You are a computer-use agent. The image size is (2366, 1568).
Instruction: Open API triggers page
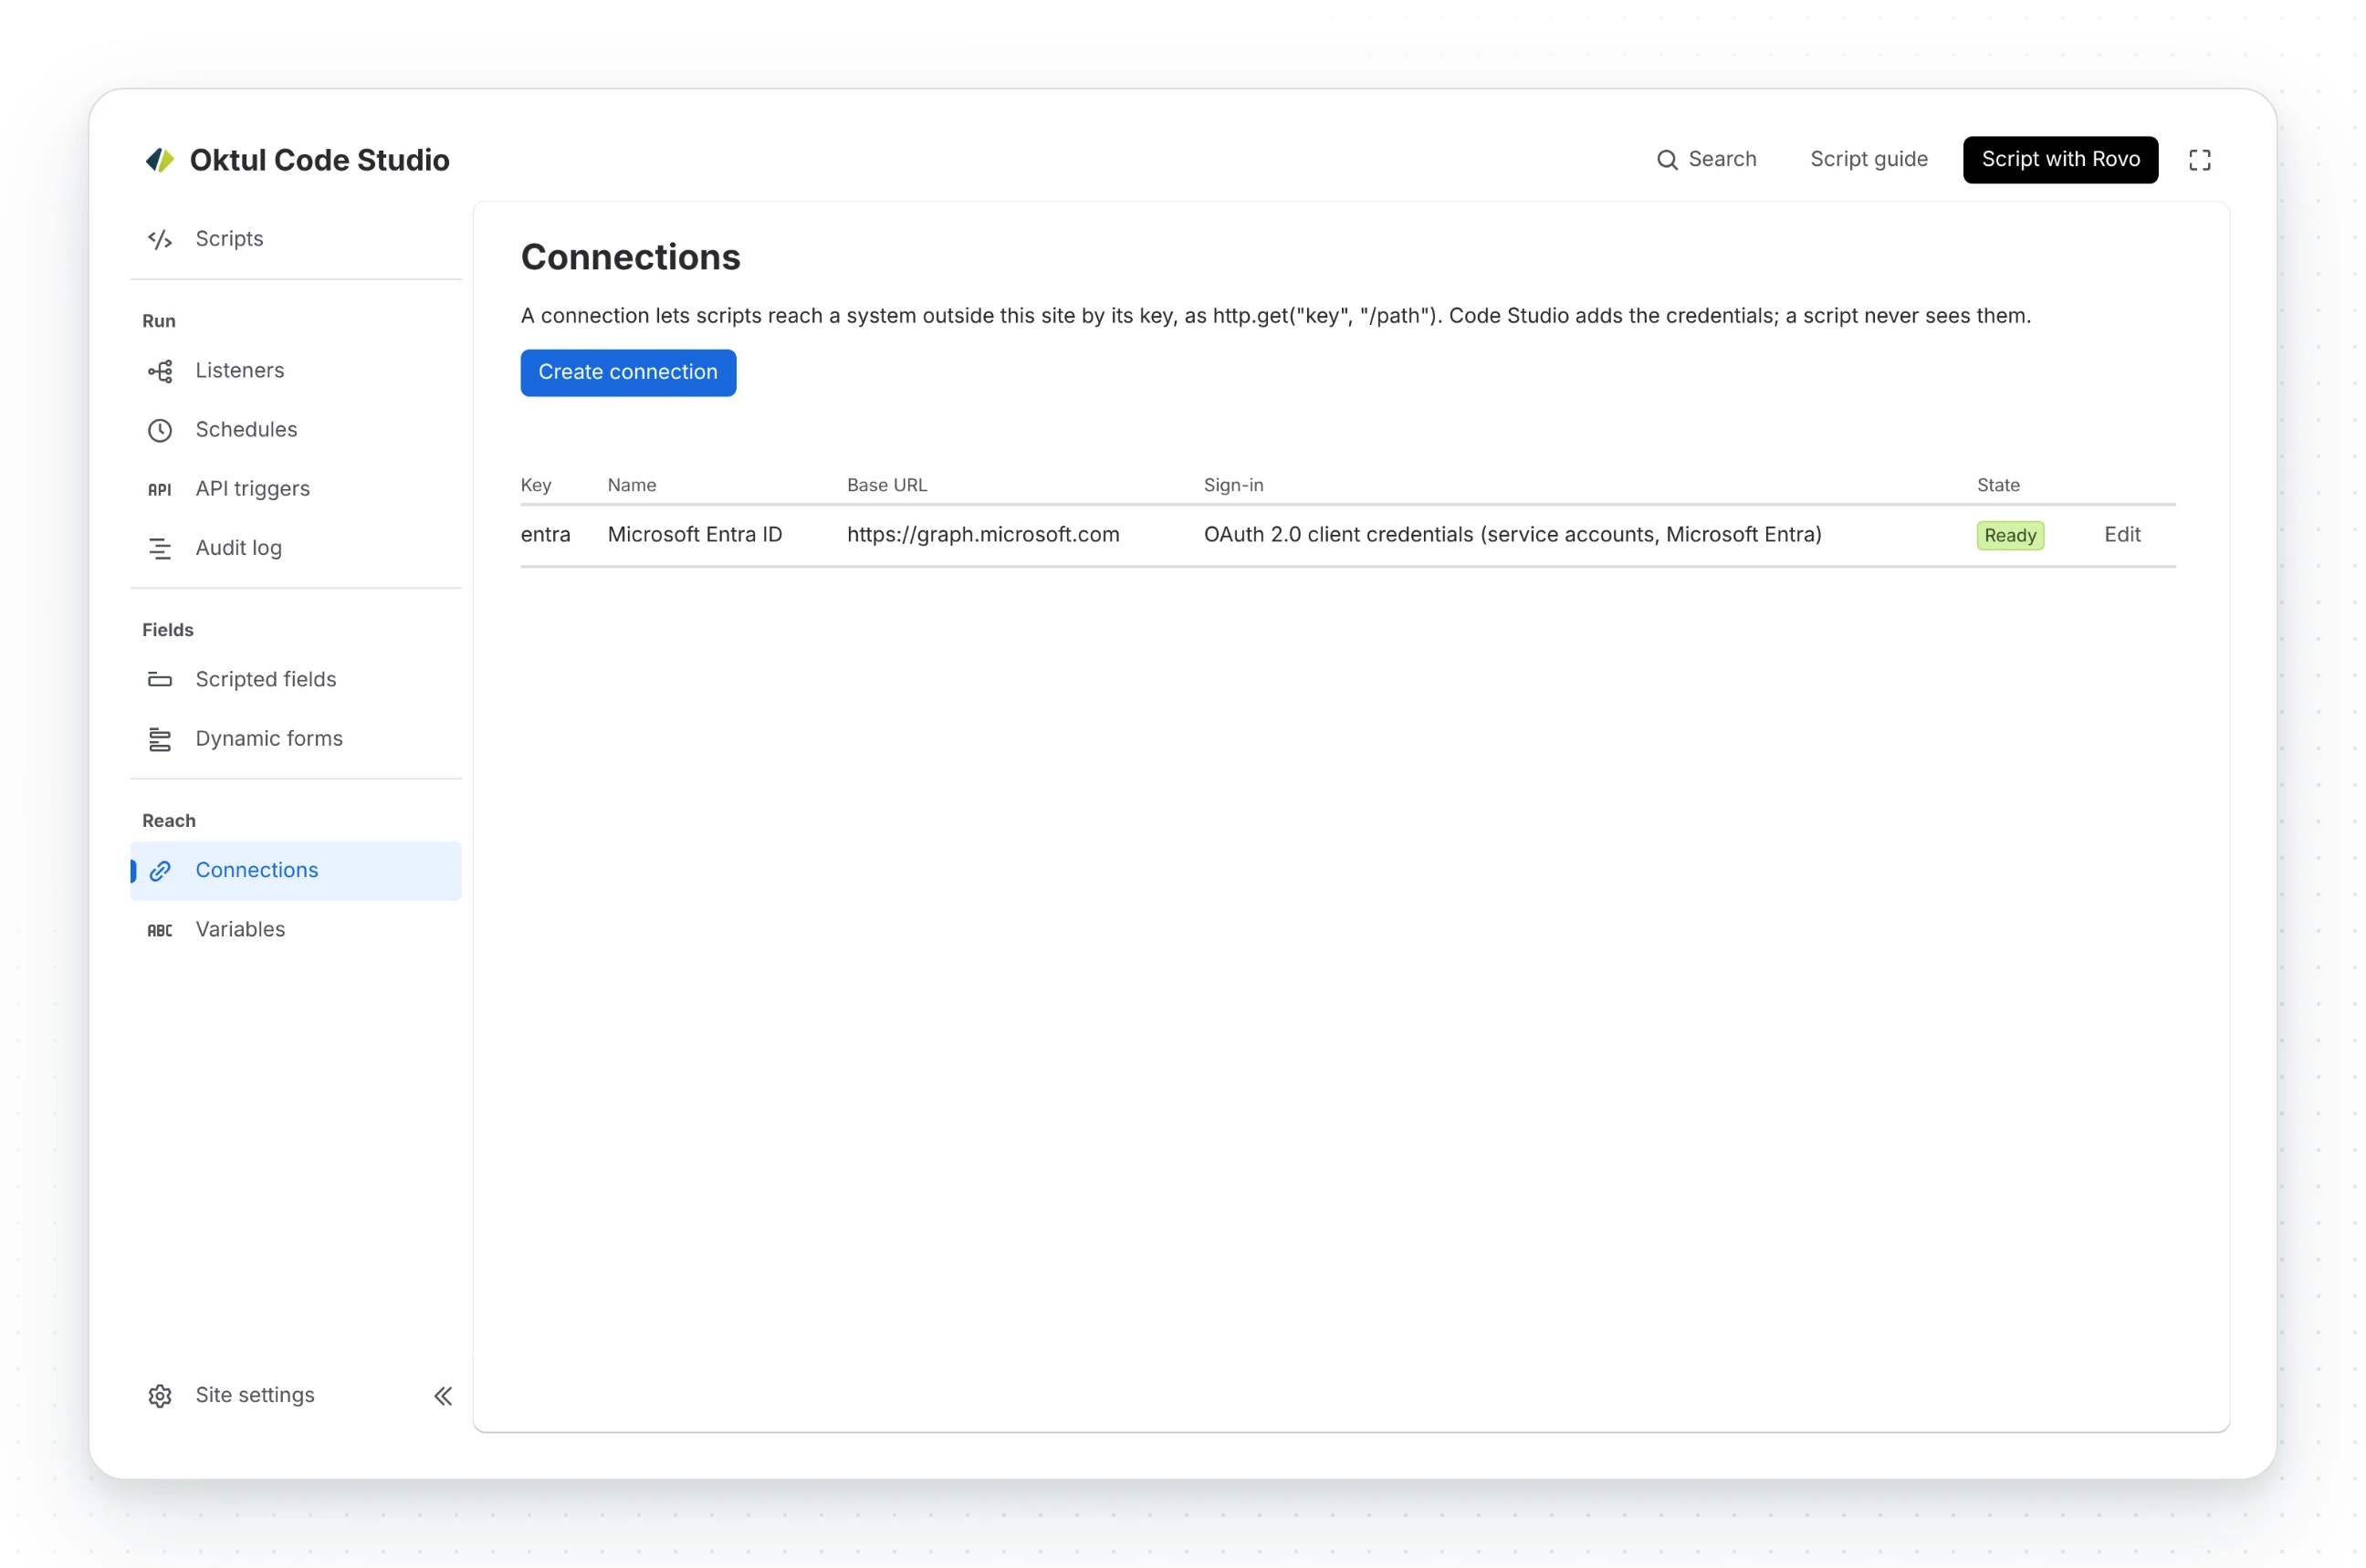(296, 489)
